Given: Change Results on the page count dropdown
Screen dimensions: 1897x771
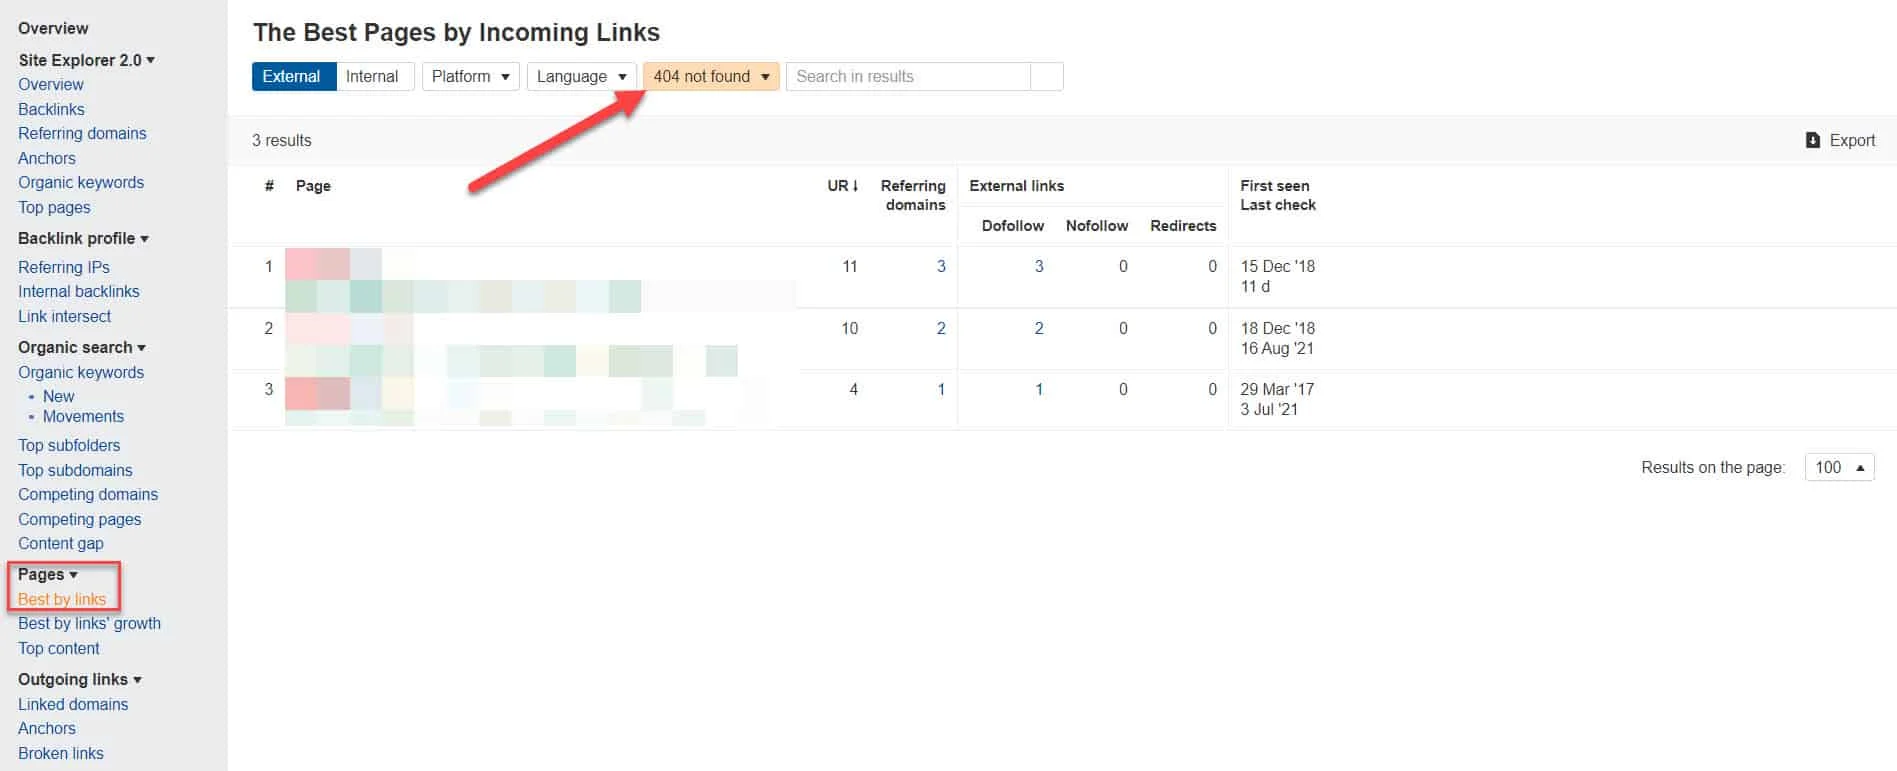Looking at the screenshot, I should [1838, 467].
